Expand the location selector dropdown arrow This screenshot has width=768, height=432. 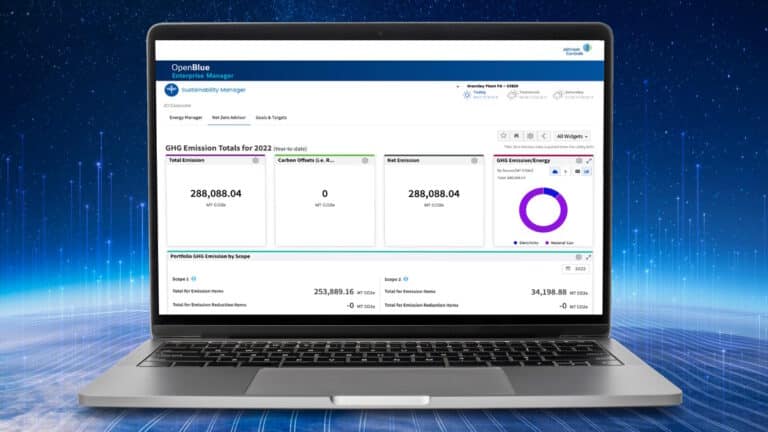(x=458, y=87)
